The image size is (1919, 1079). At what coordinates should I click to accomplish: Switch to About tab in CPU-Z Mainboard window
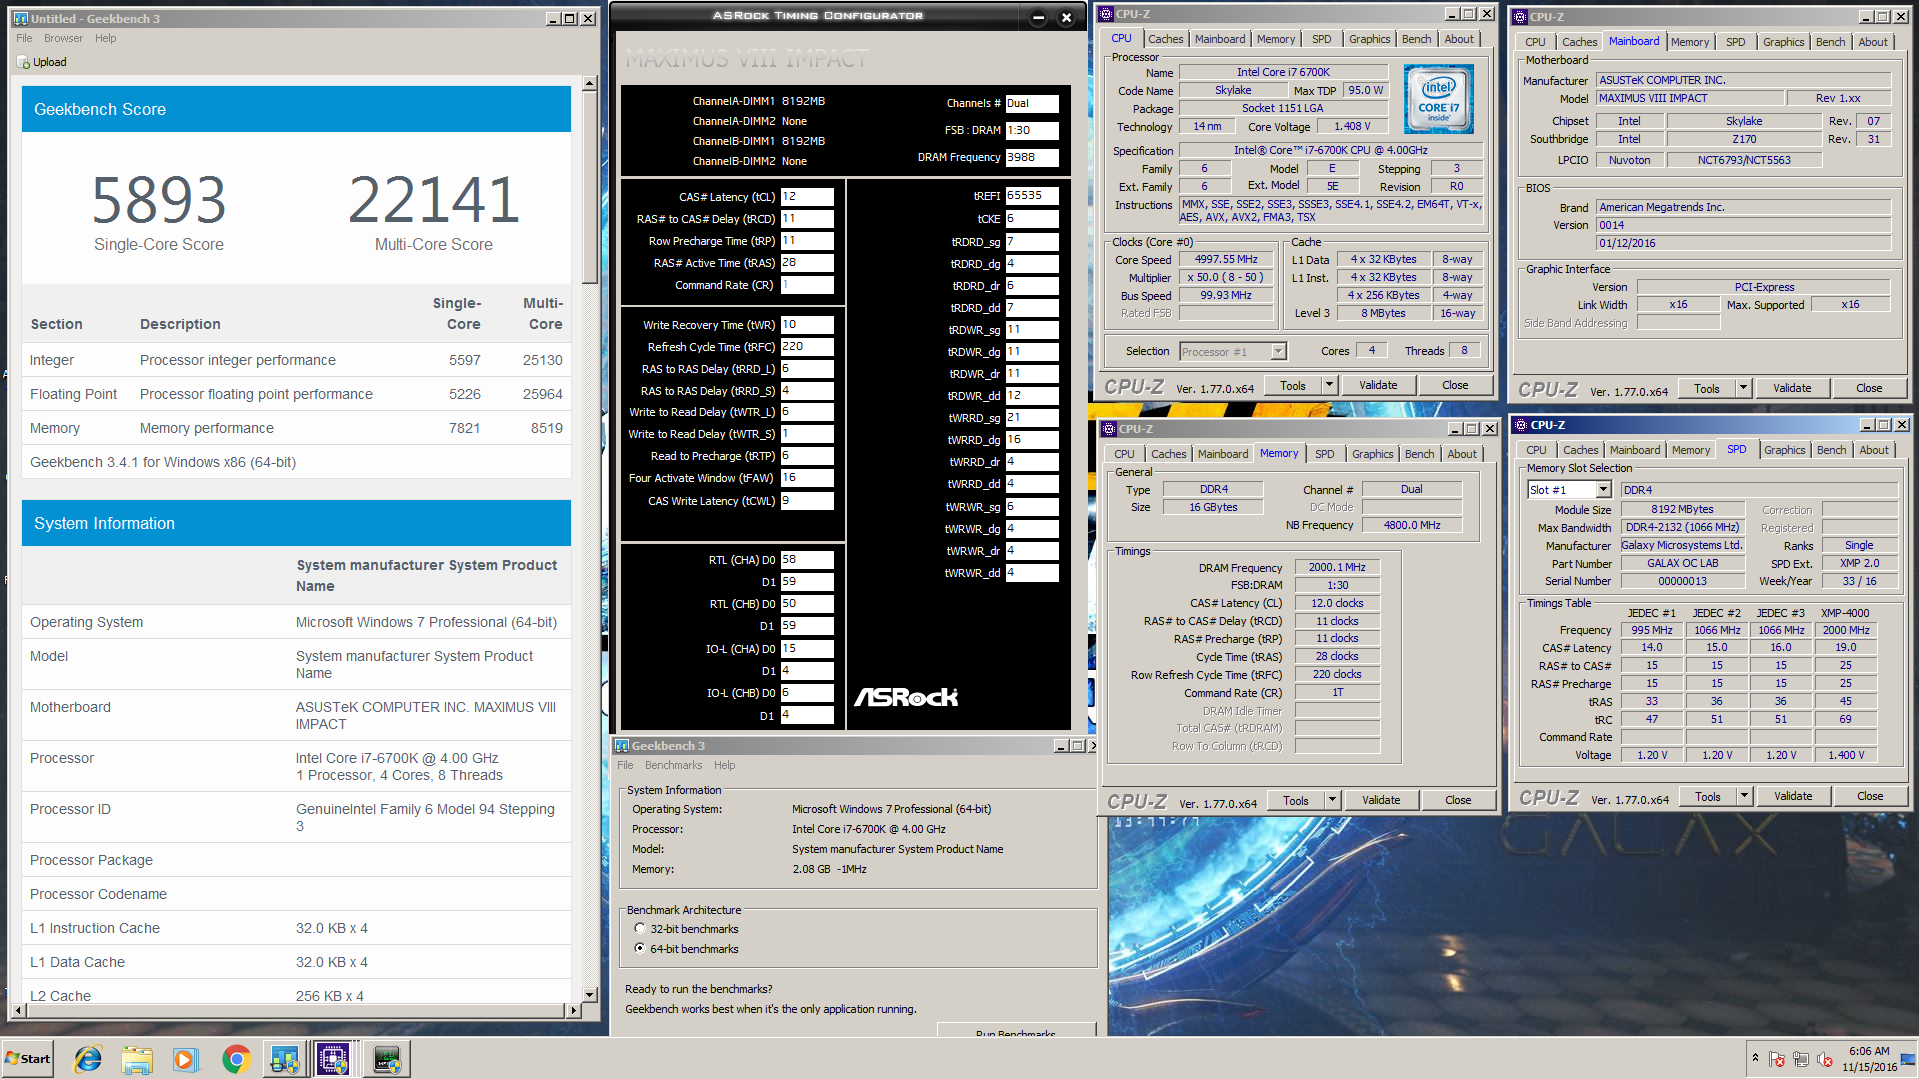(x=1872, y=42)
